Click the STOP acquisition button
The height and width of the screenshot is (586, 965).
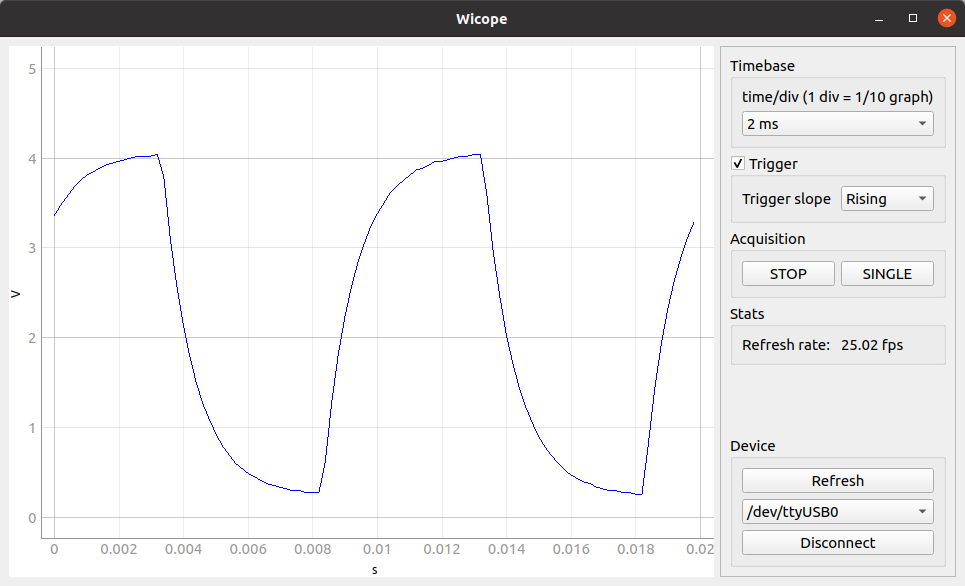click(787, 273)
